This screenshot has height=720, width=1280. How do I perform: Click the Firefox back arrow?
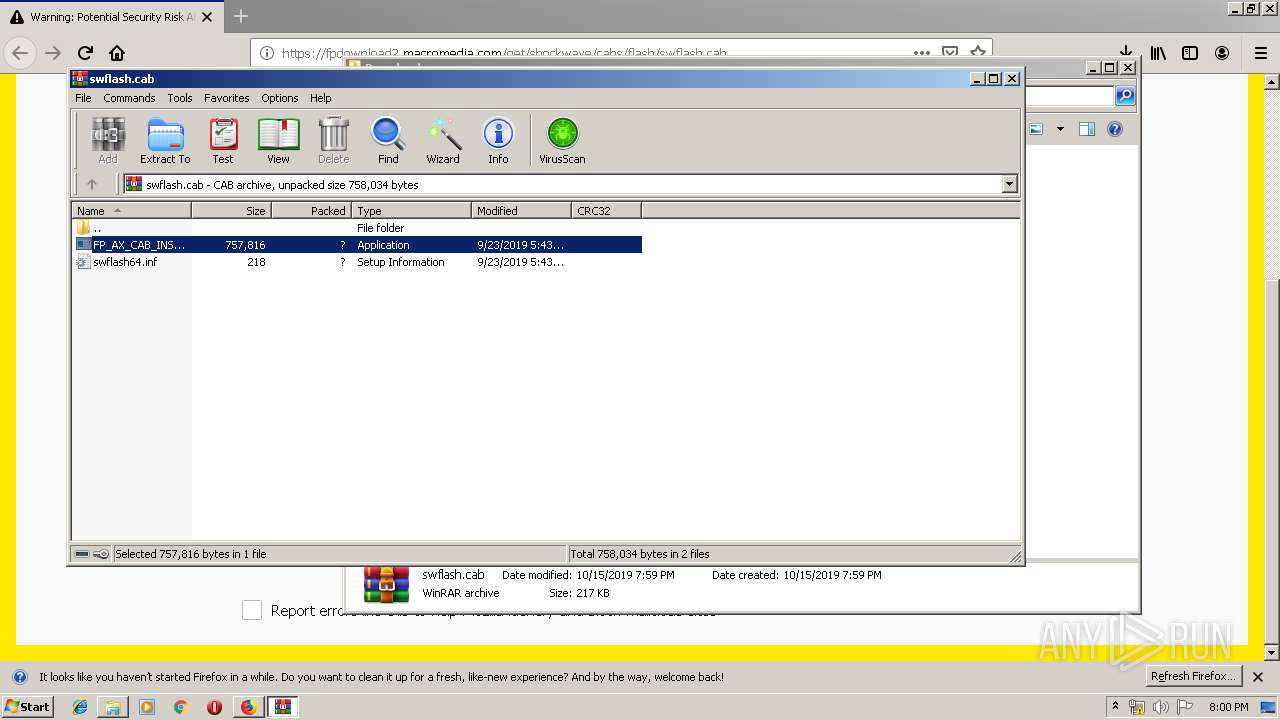click(x=21, y=53)
